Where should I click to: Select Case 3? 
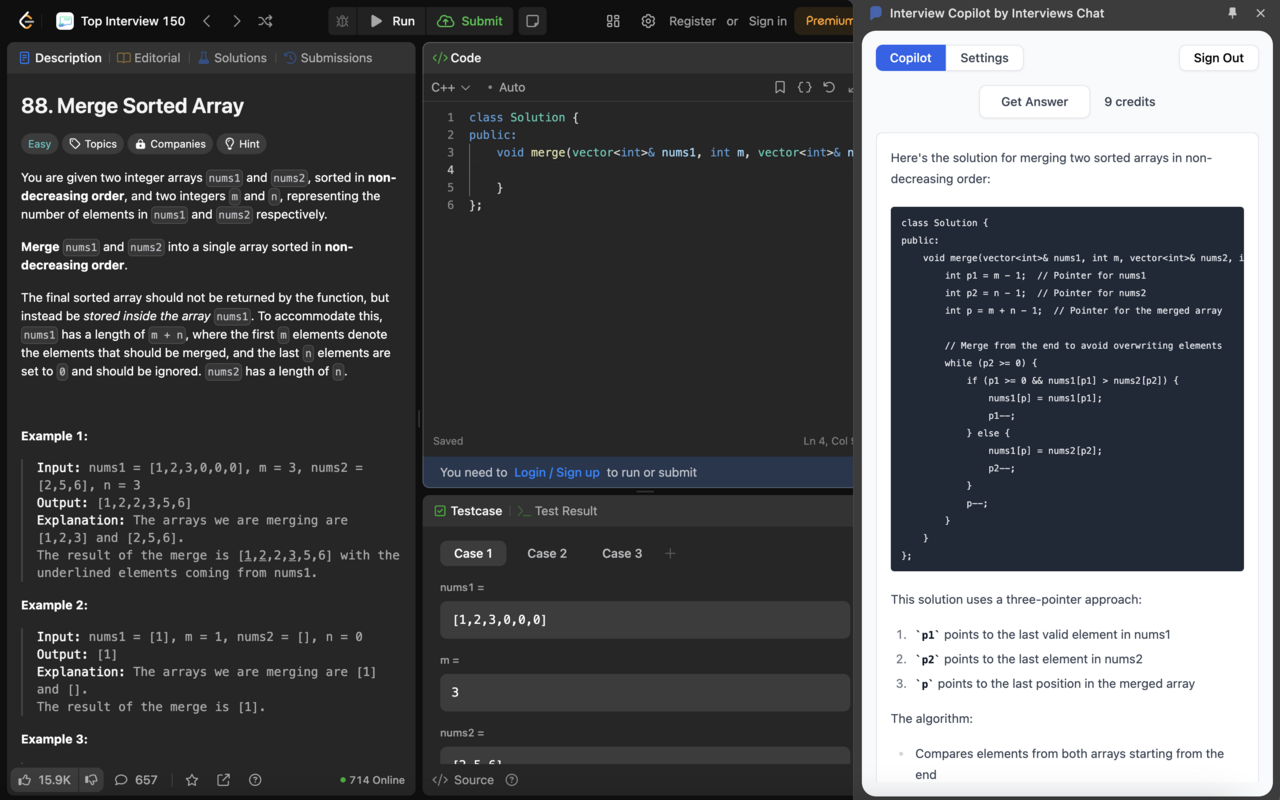(622, 553)
